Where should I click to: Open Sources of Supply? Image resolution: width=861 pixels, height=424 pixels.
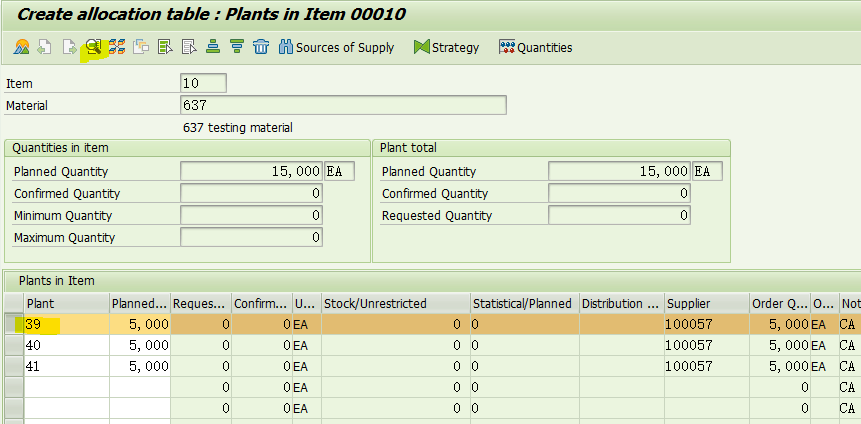(x=336, y=48)
